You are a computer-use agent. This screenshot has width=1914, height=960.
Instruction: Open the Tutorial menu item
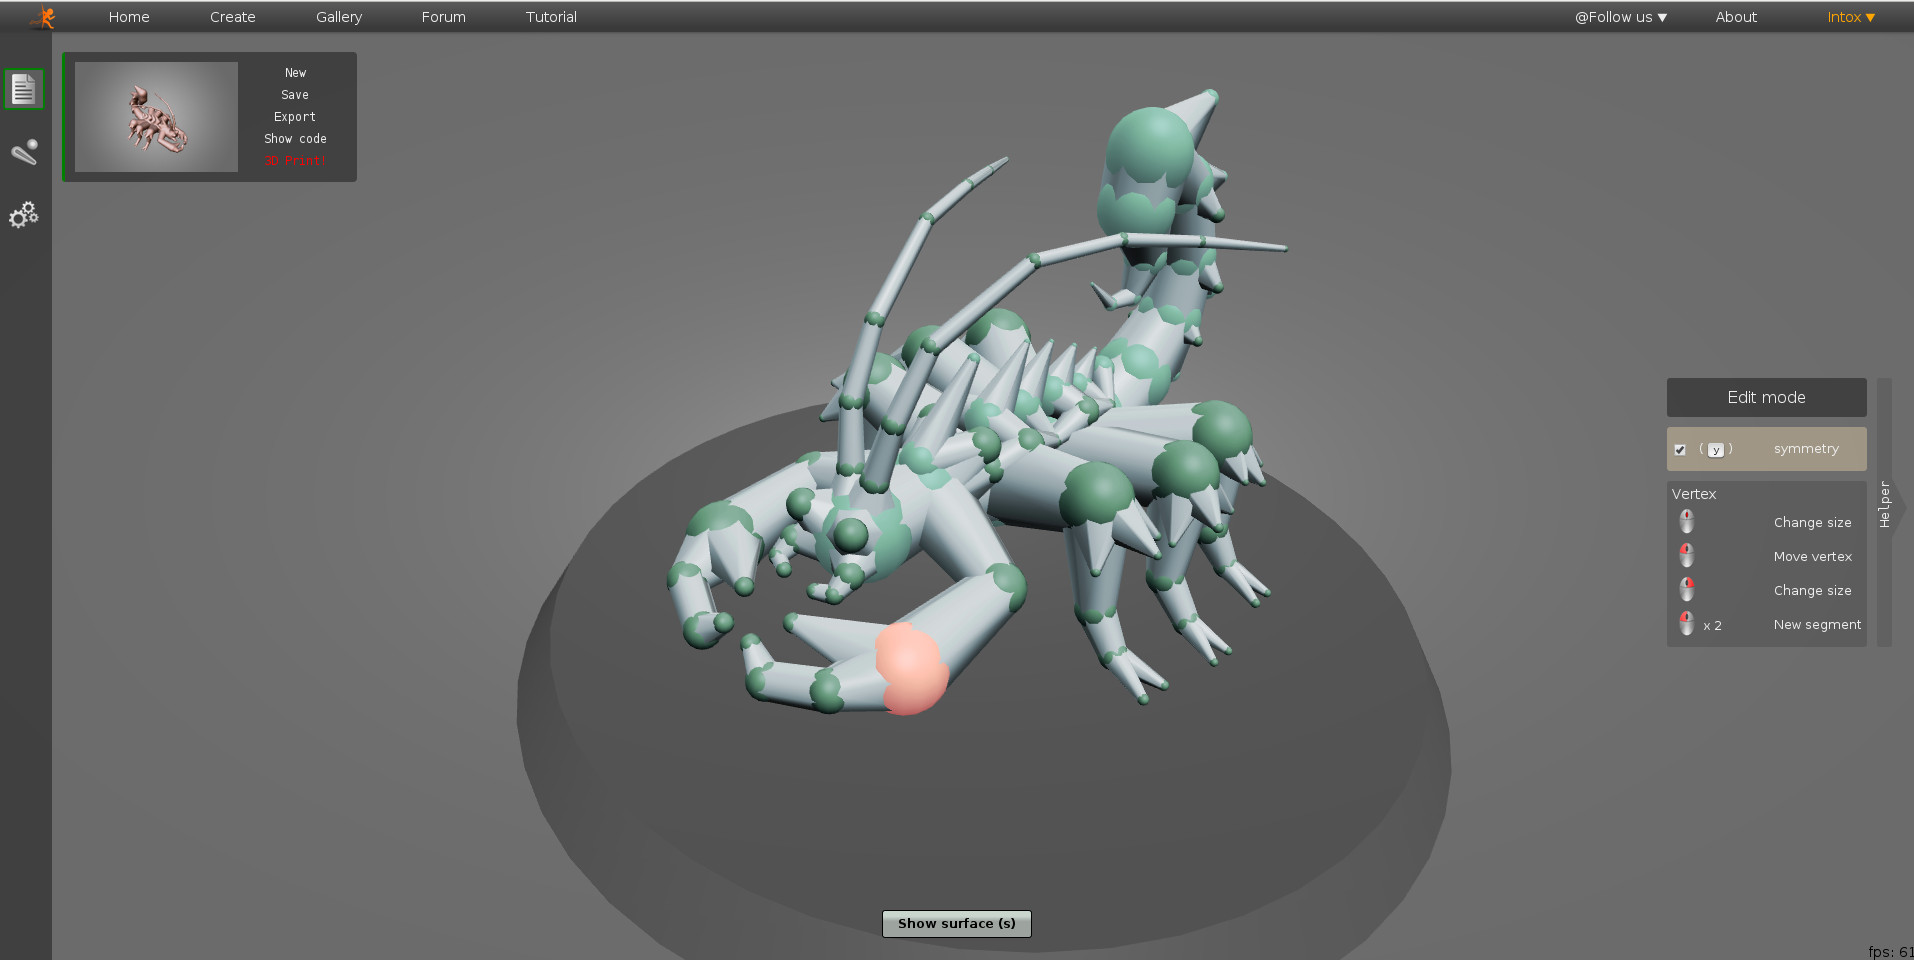(x=551, y=17)
